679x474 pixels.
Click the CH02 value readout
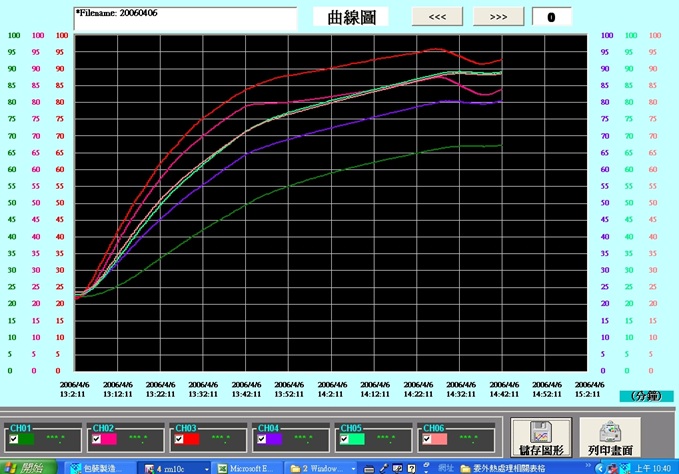[139, 439]
